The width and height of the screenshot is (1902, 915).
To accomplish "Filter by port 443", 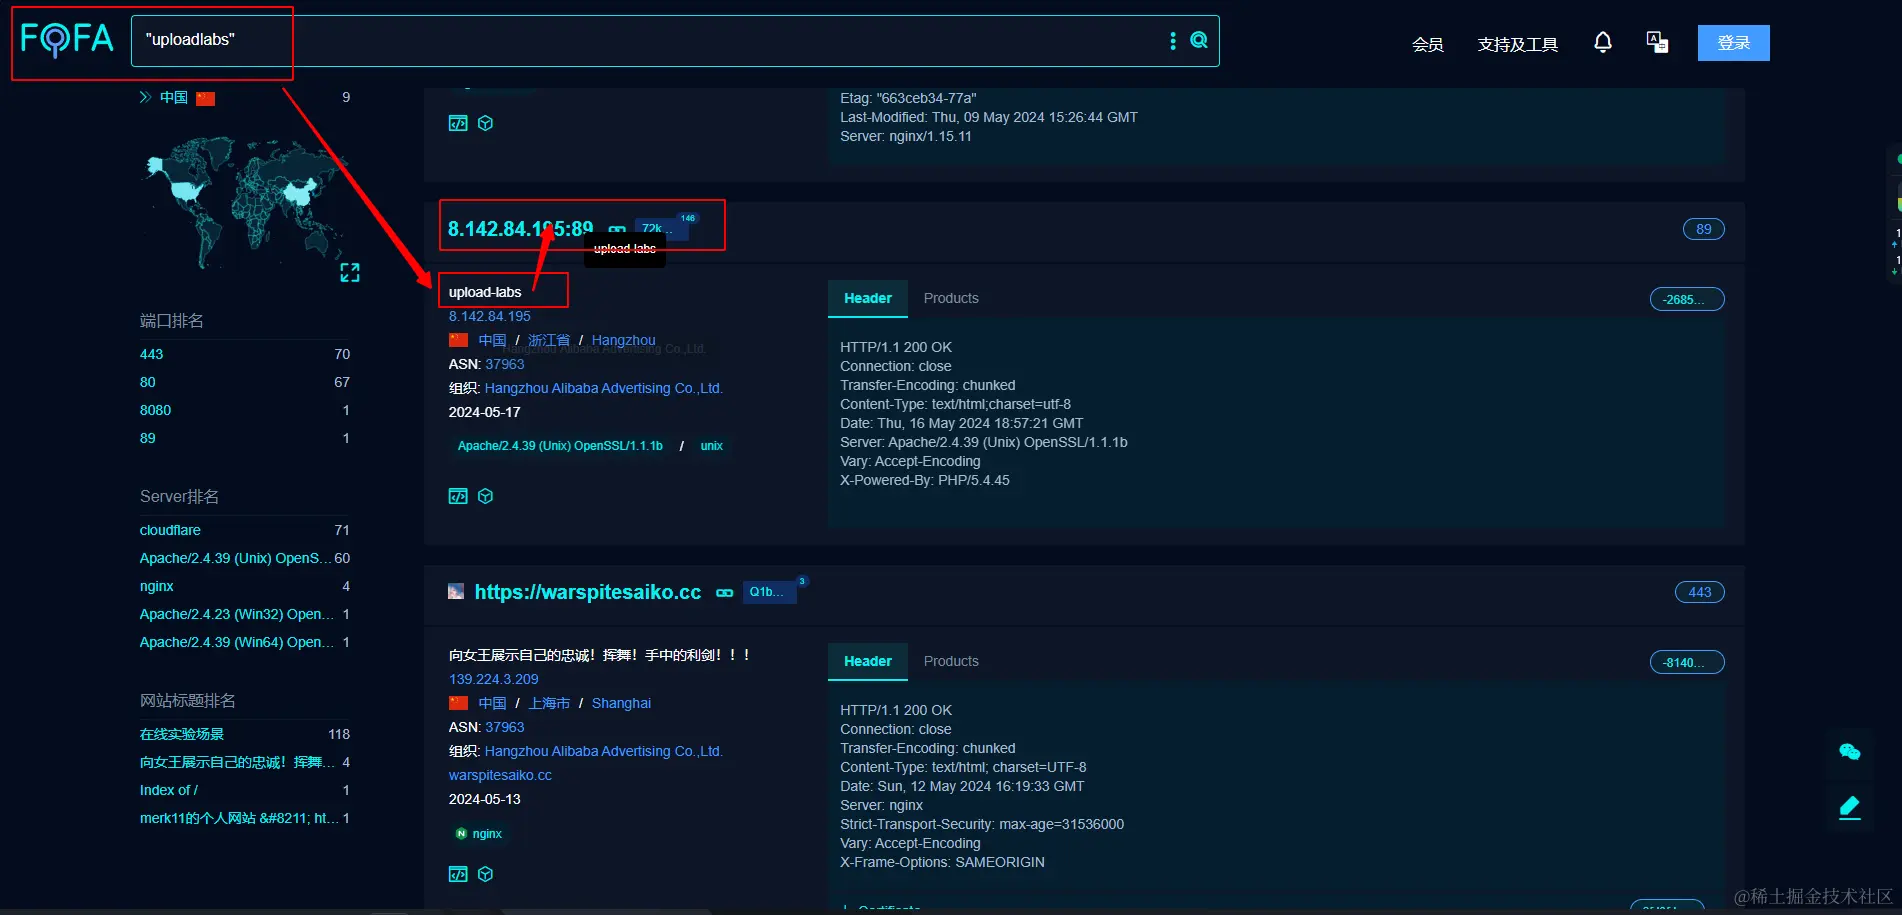I will click(x=152, y=354).
